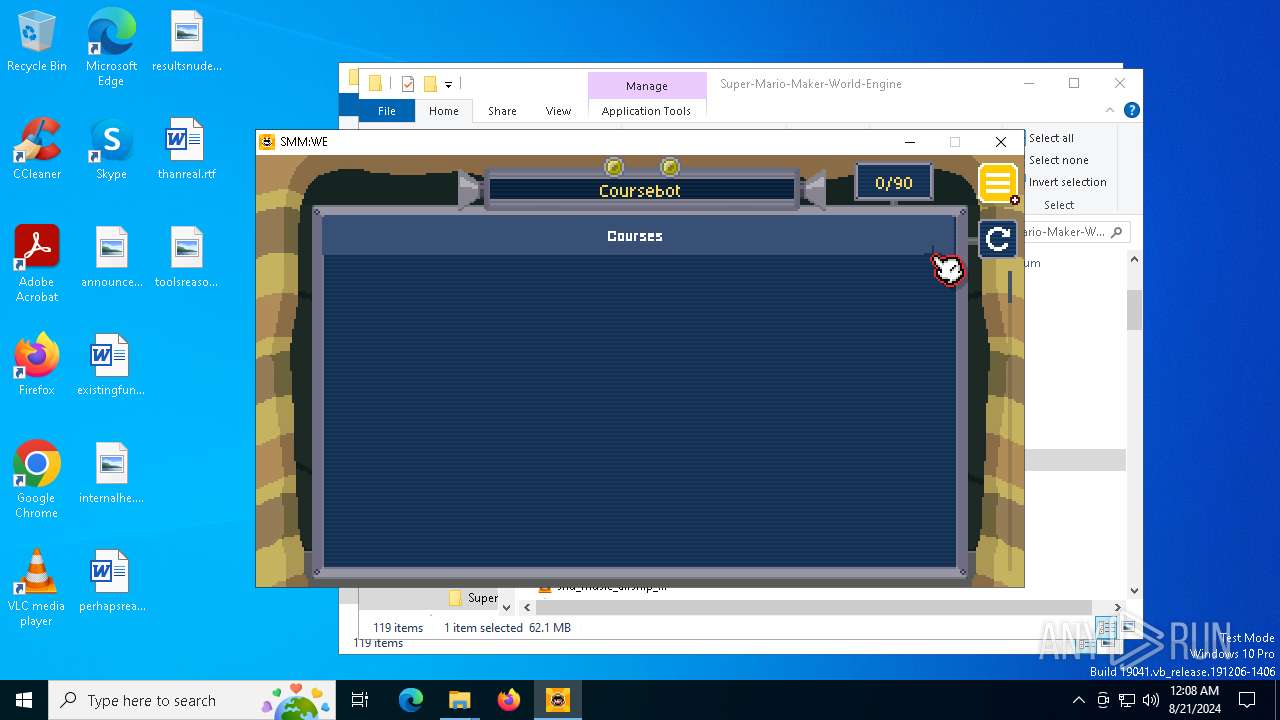Switch Explorer to details view icon
The image size is (1280, 720).
[x=1106, y=628]
